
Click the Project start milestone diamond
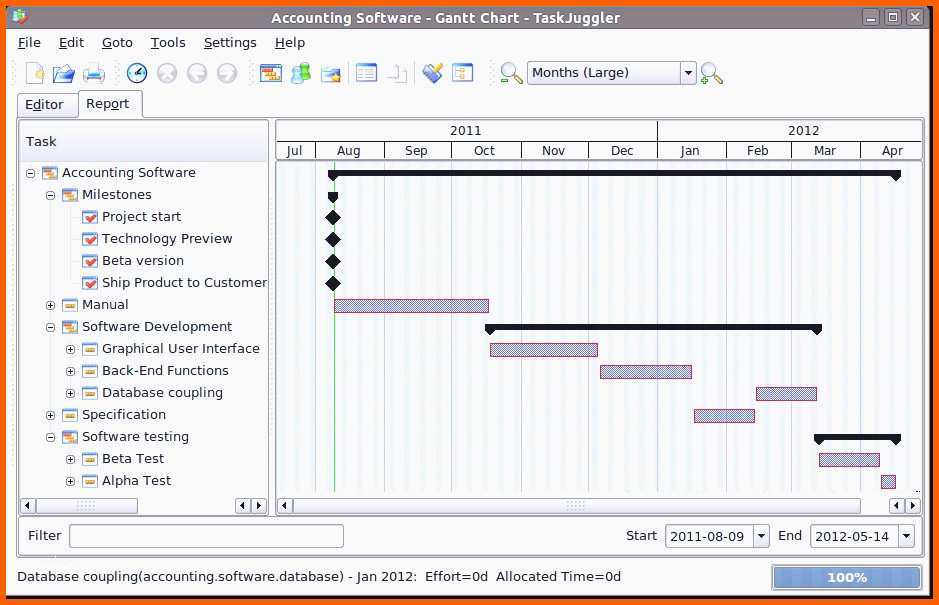[333, 217]
